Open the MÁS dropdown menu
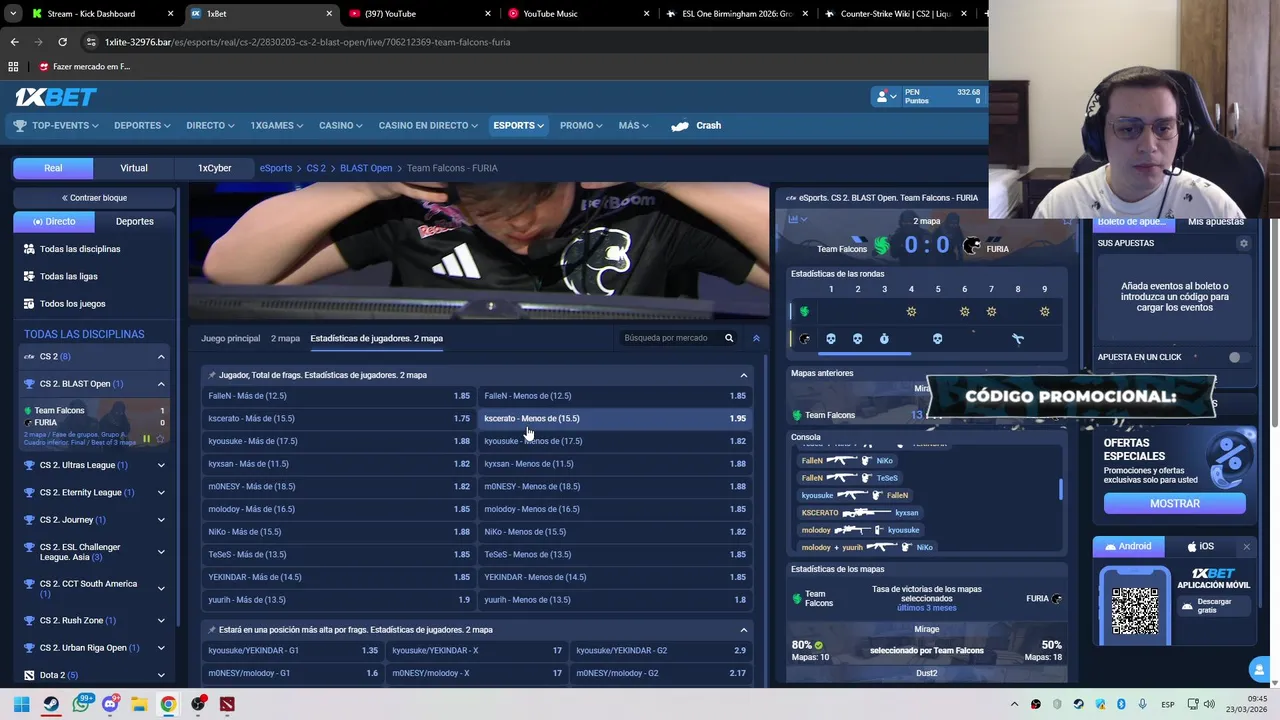 pyautogui.click(x=633, y=126)
